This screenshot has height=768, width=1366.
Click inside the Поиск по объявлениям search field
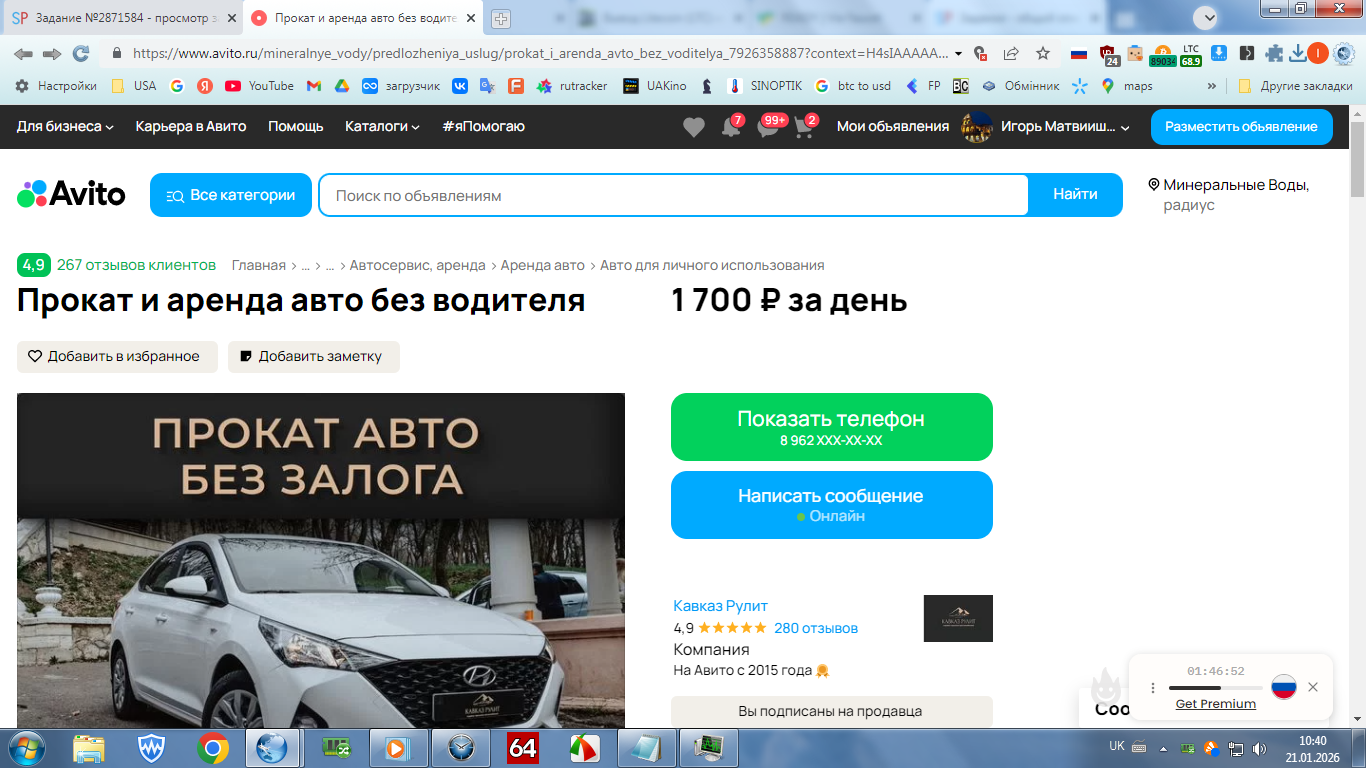pyautogui.click(x=673, y=195)
